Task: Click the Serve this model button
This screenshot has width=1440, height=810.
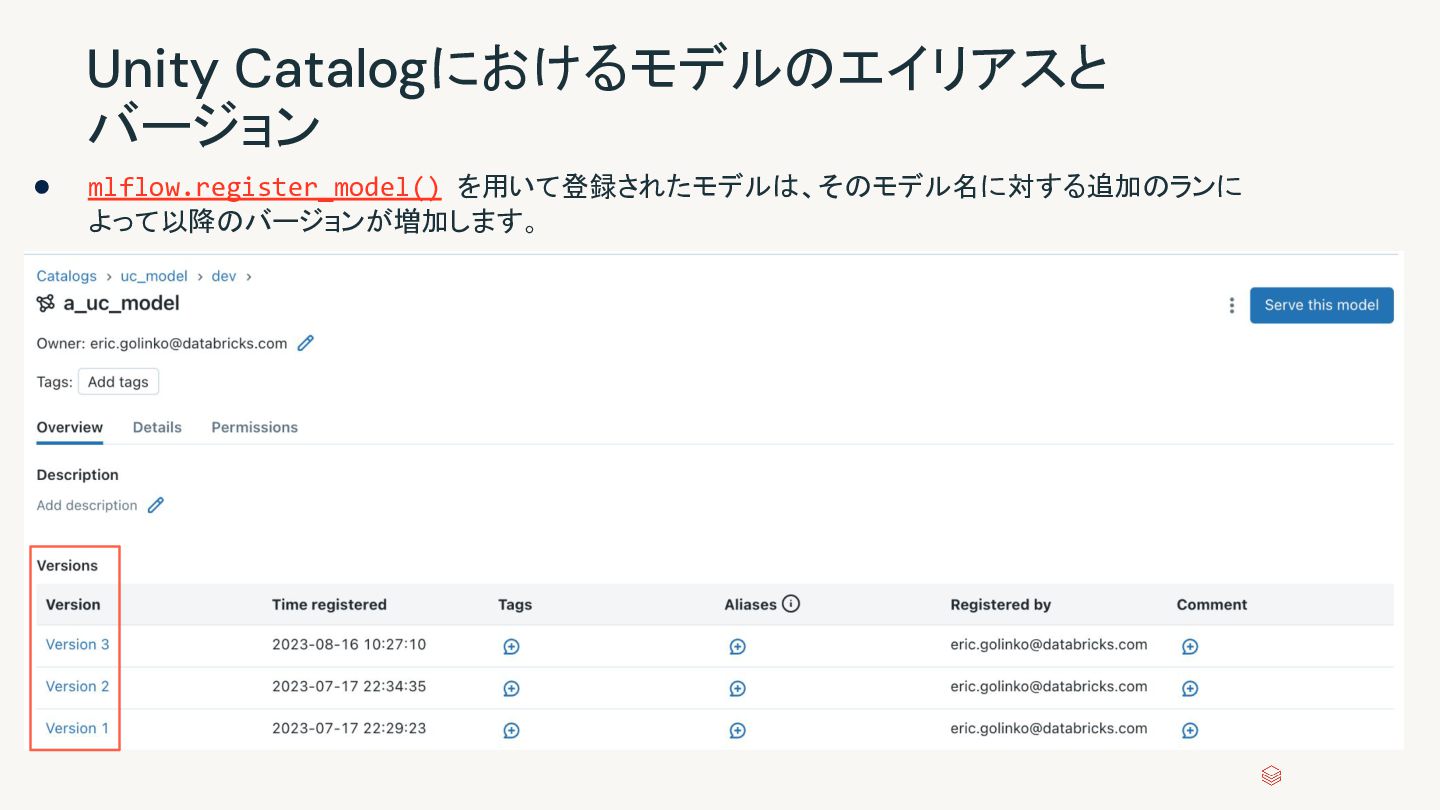Action: point(1321,305)
